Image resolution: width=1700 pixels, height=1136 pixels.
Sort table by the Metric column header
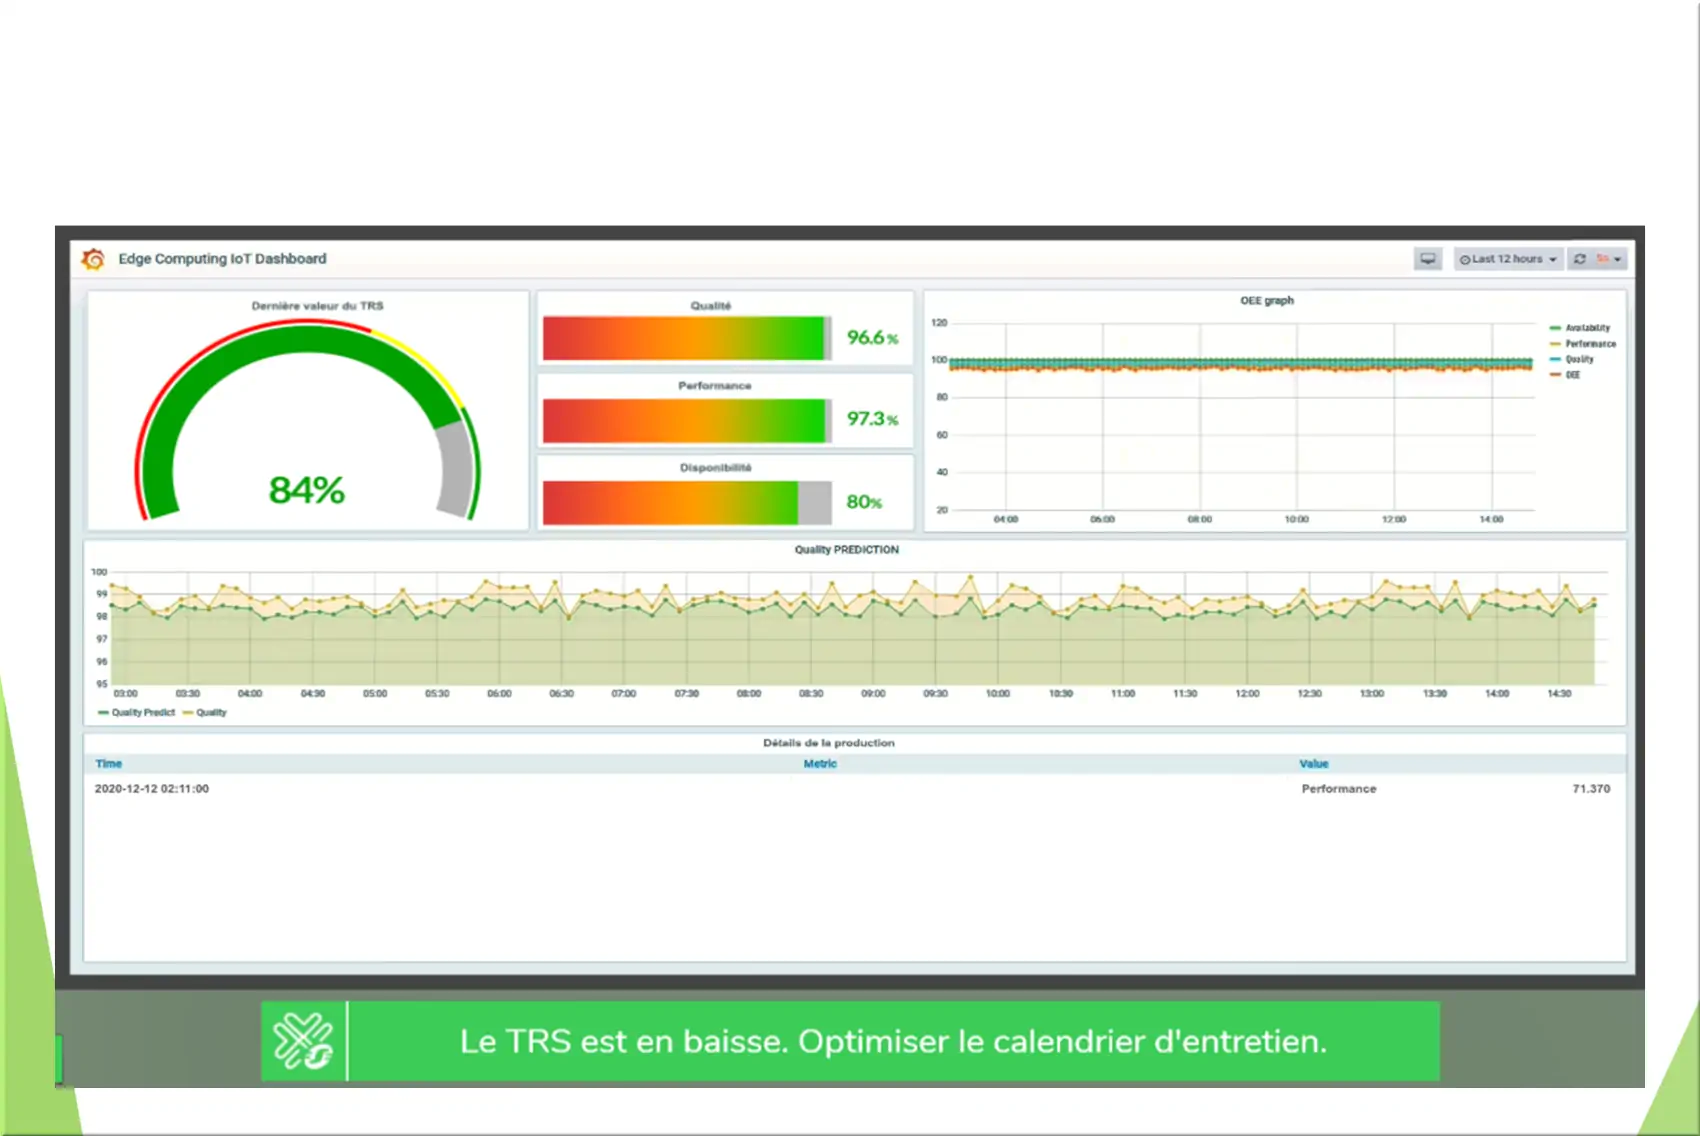click(820, 764)
